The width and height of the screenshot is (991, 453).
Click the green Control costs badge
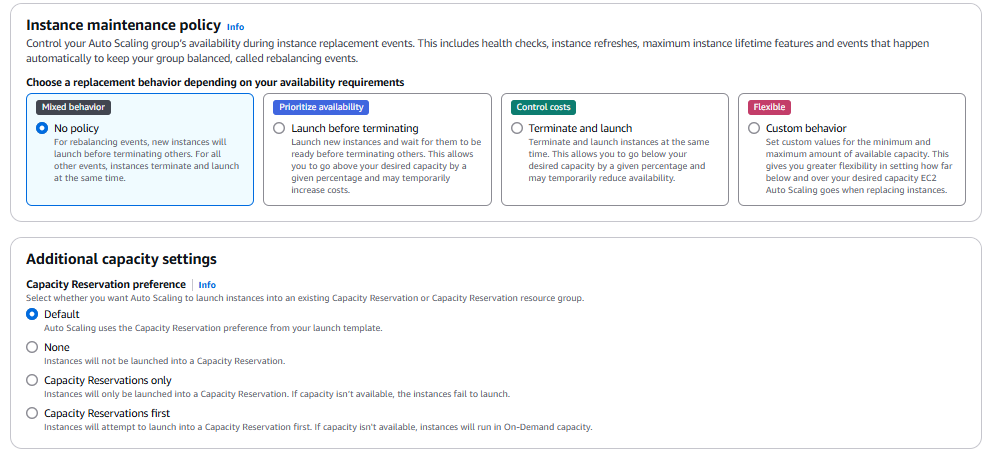tap(545, 107)
